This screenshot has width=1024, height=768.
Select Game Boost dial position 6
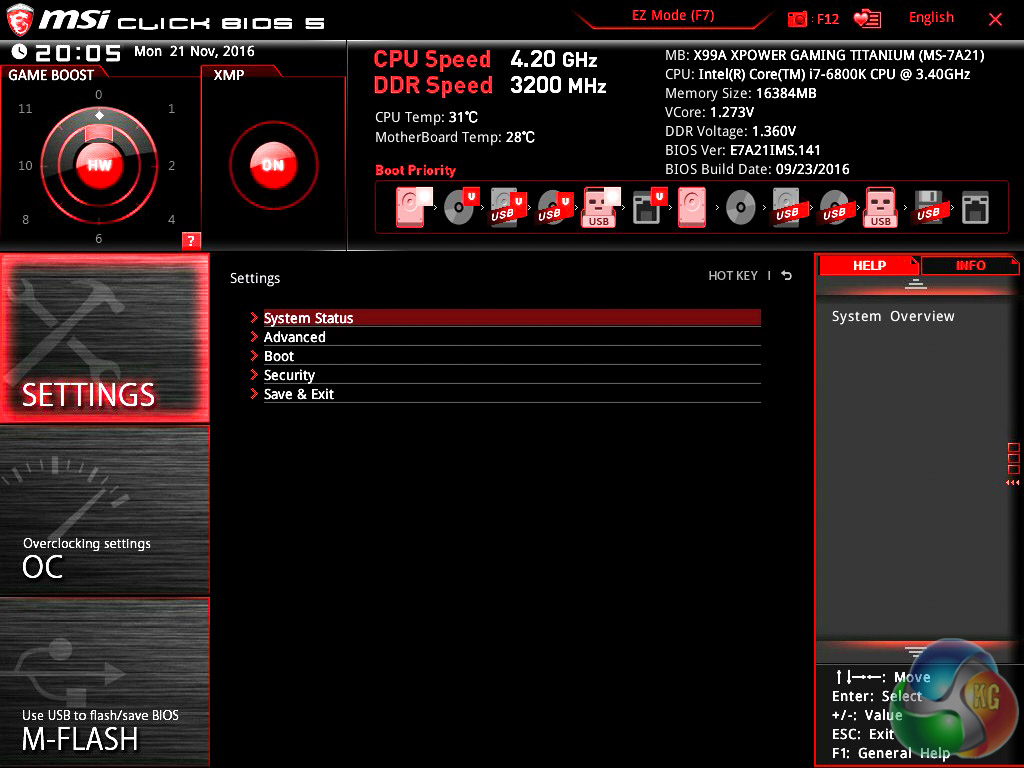tap(99, 238)
